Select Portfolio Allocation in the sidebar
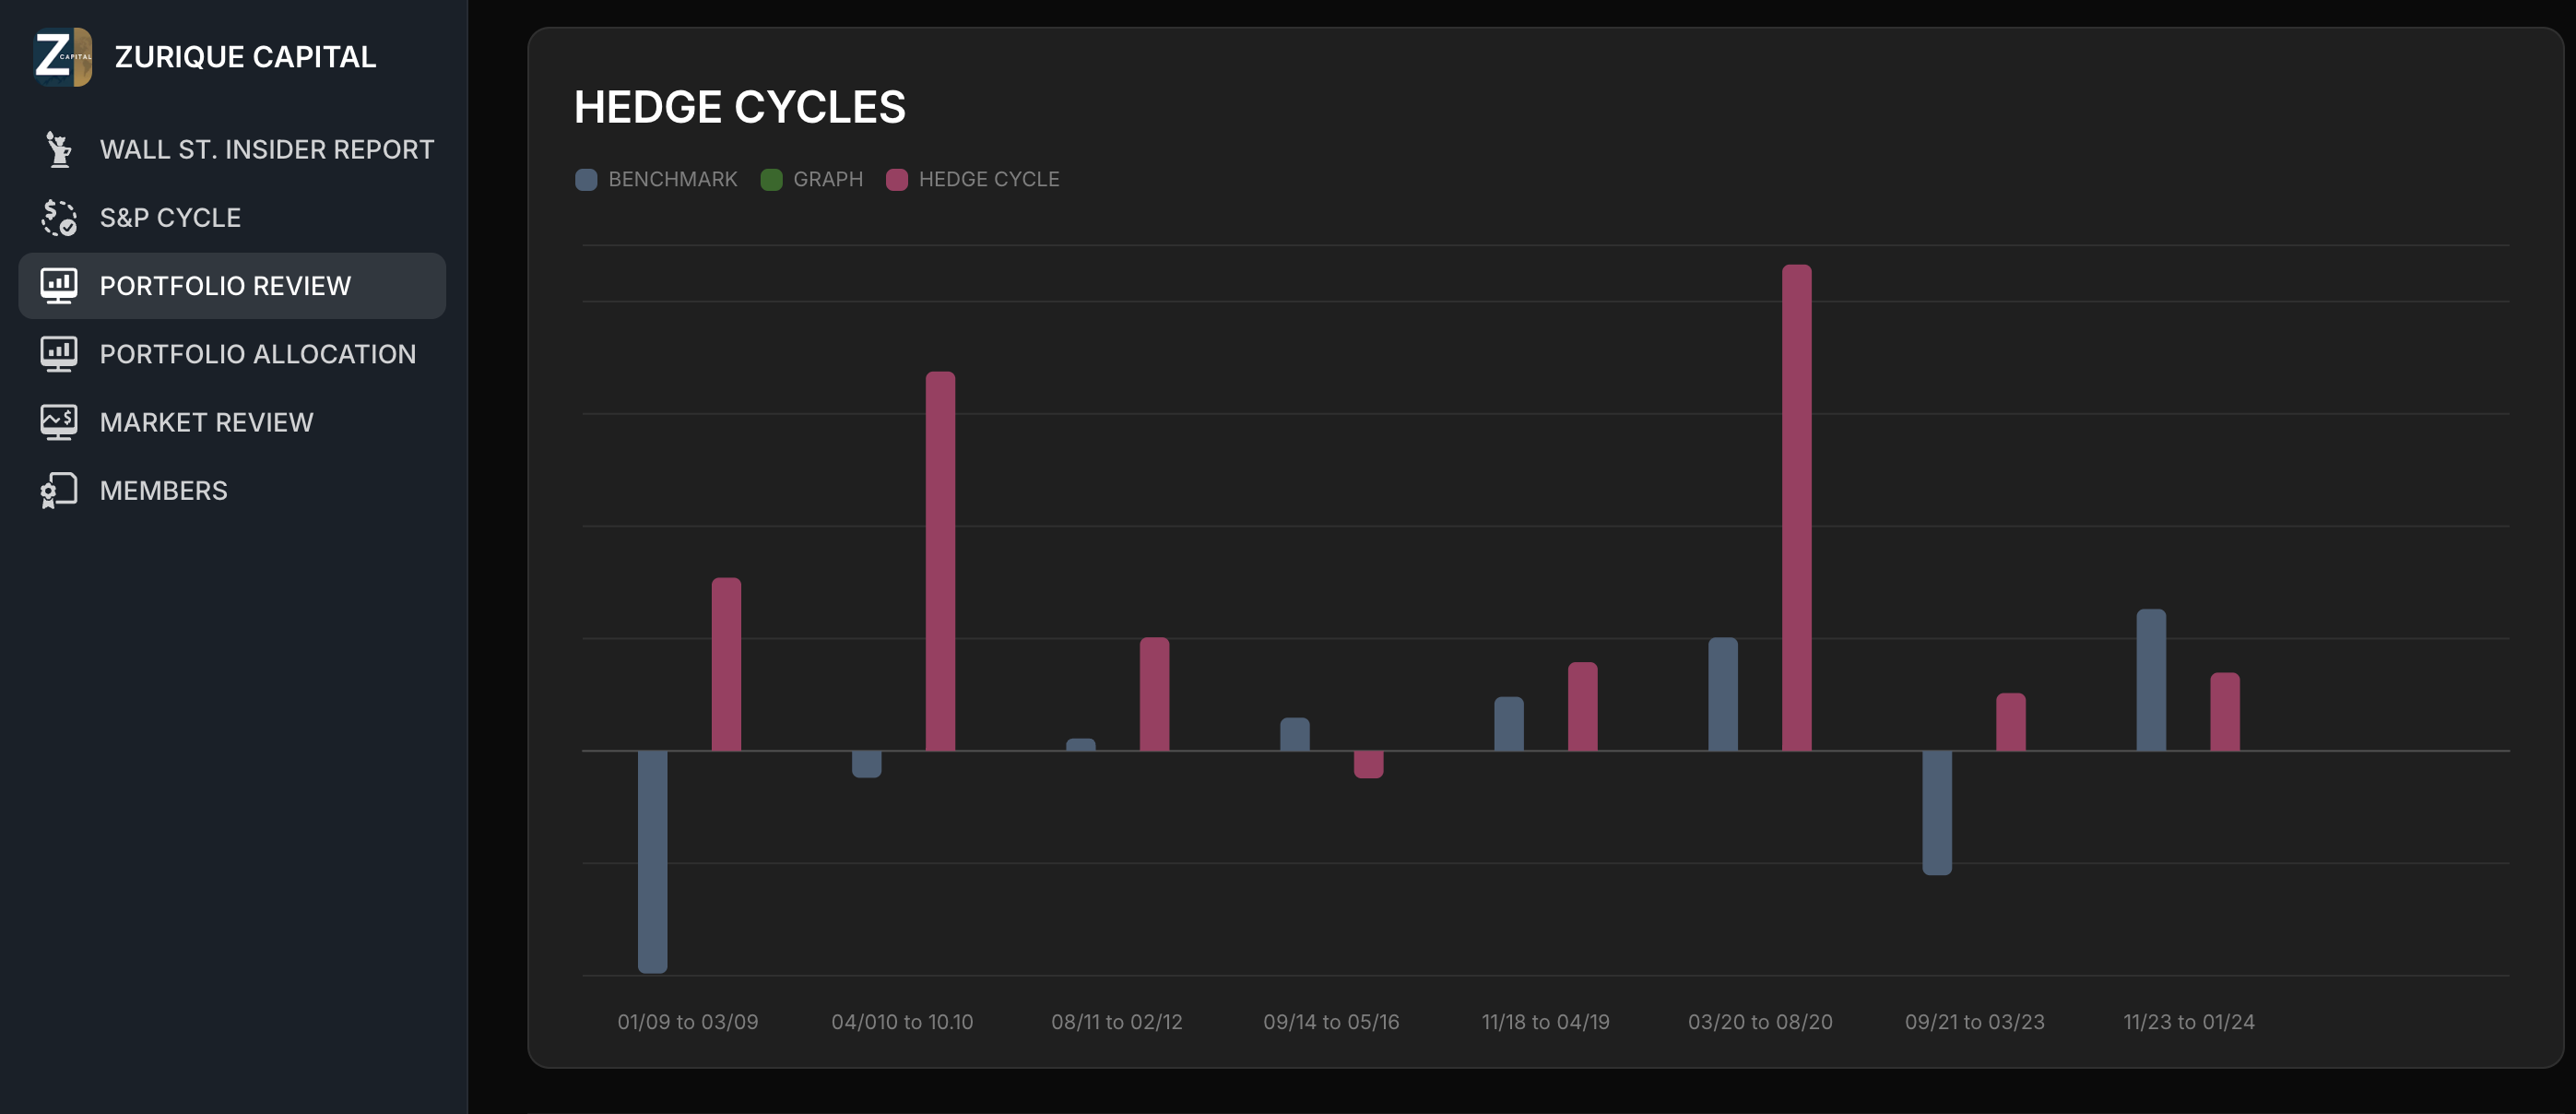The width and height of the screenshot is (2576, 1114). tap(257, 354)
